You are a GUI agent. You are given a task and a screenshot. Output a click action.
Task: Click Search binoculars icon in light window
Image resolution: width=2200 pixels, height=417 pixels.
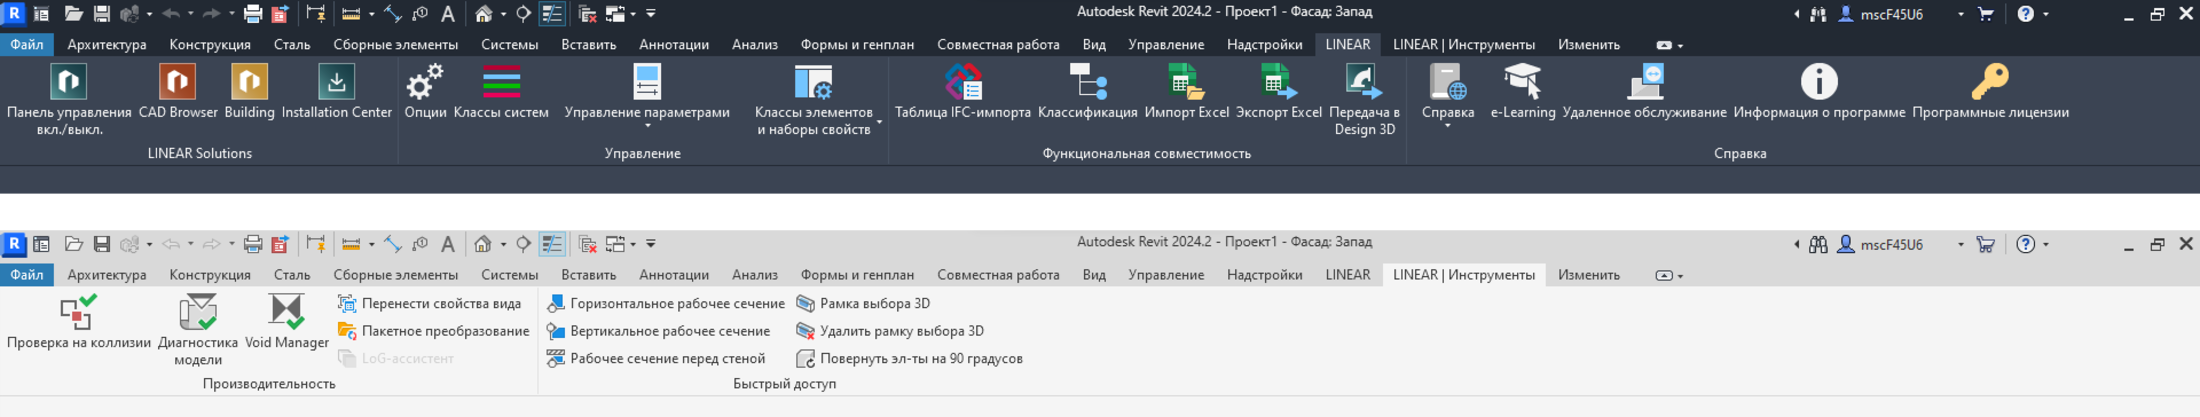pos(1818,244)
